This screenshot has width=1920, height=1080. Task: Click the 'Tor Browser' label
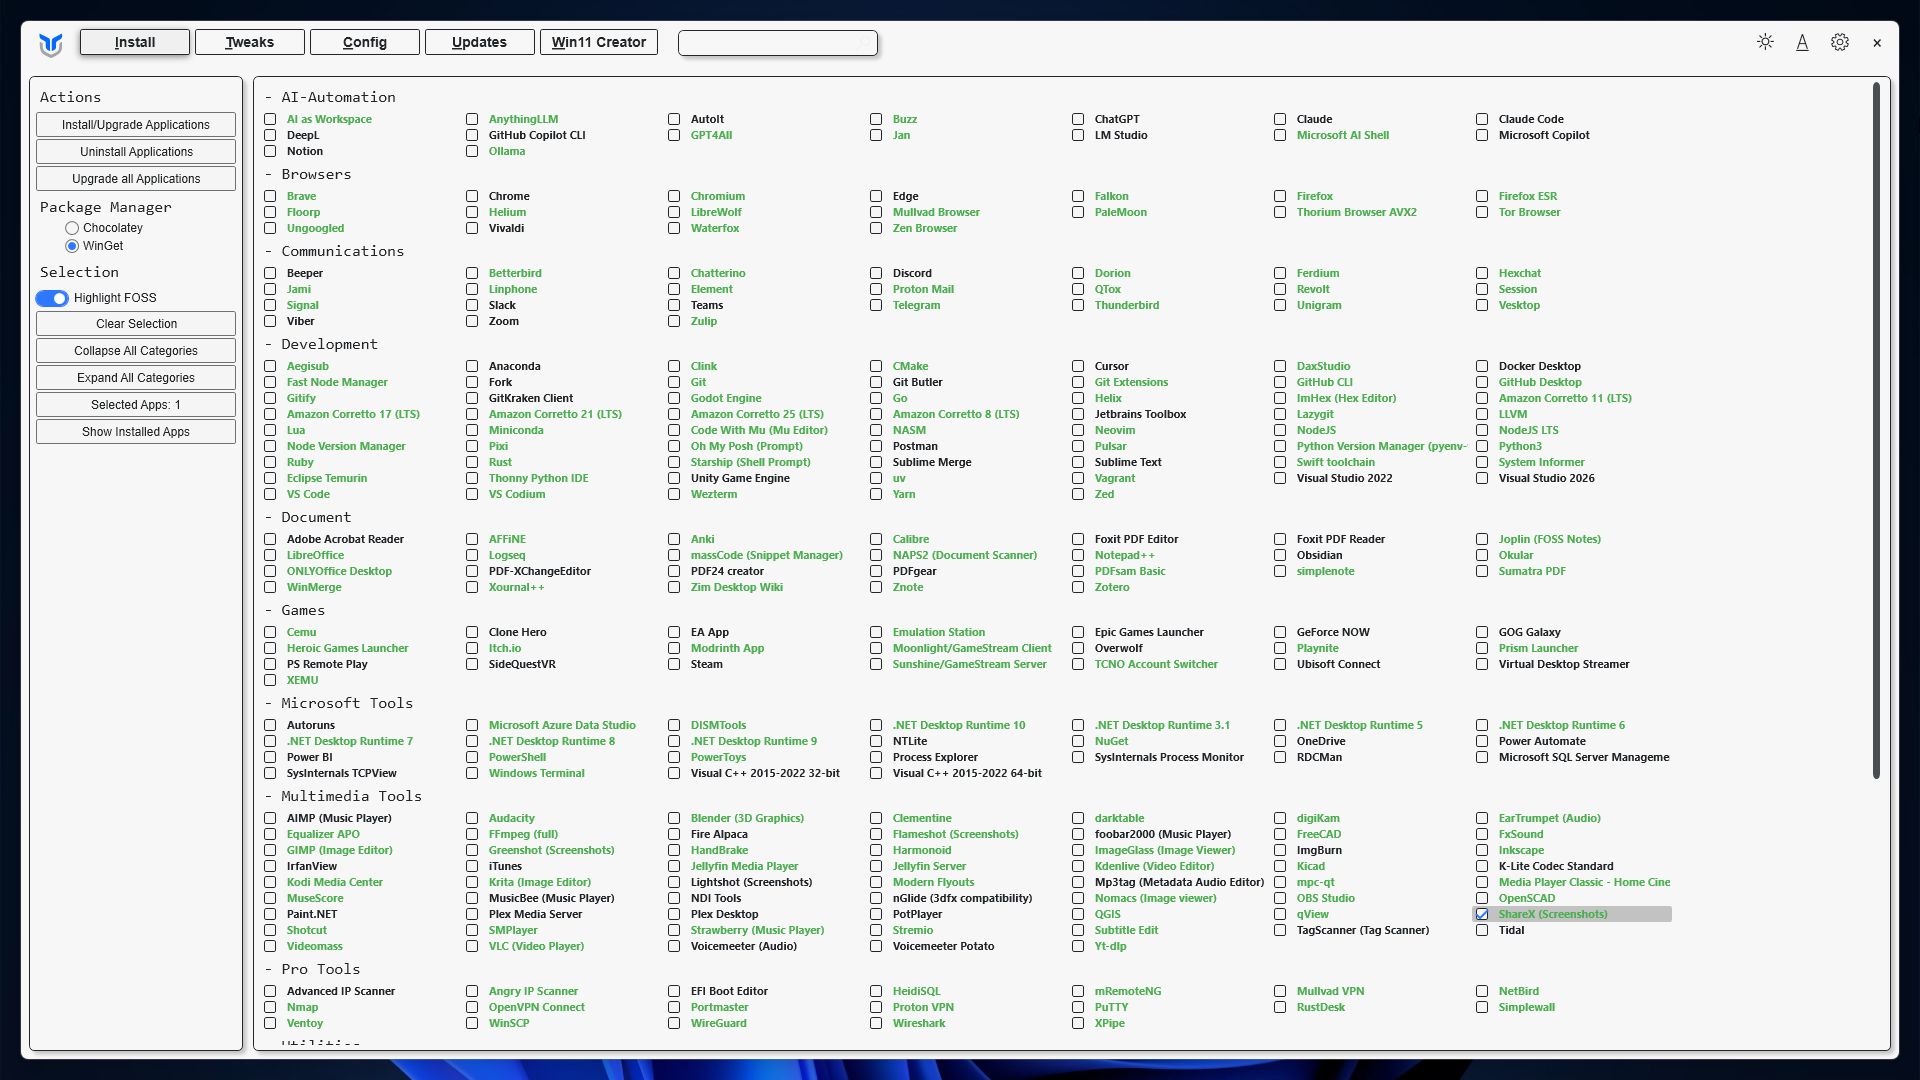pyautogui.click(x=1529, y=212)
